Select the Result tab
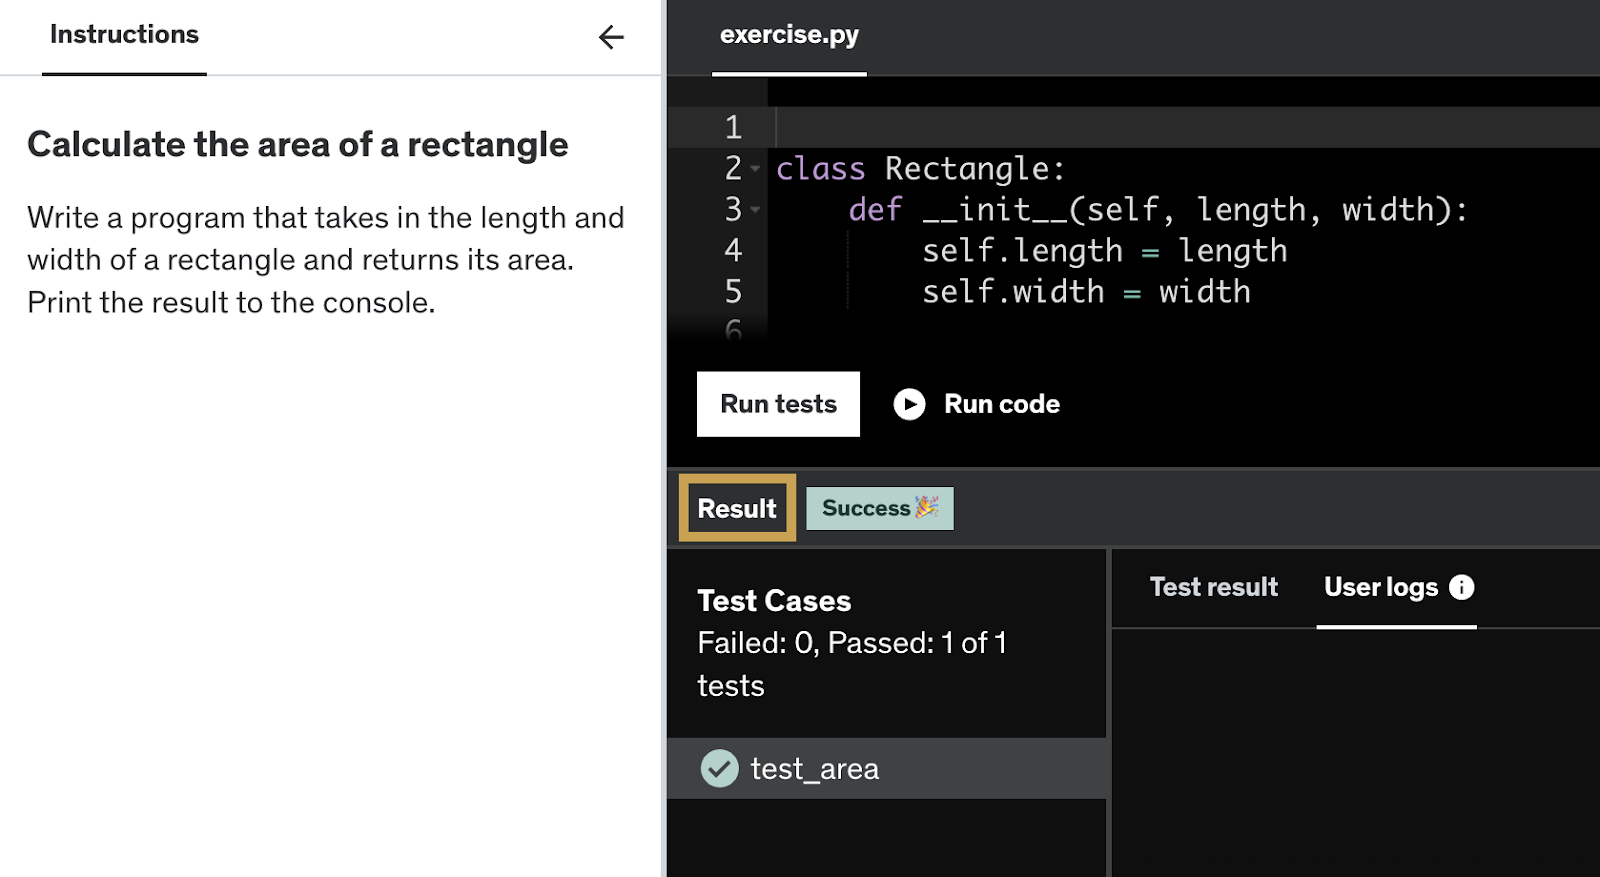The width and height of the screenshot is (1600, 877). pos(737,508)
